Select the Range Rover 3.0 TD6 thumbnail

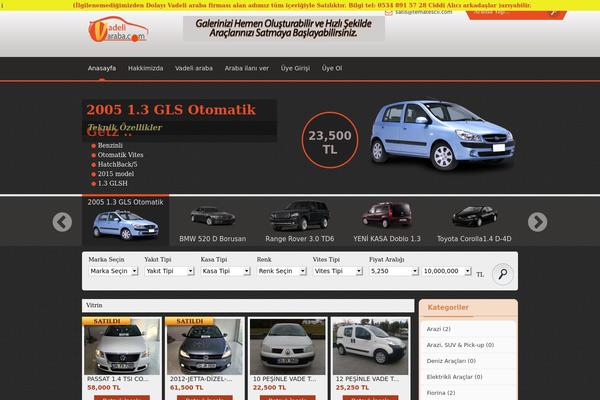pos(300,222)
